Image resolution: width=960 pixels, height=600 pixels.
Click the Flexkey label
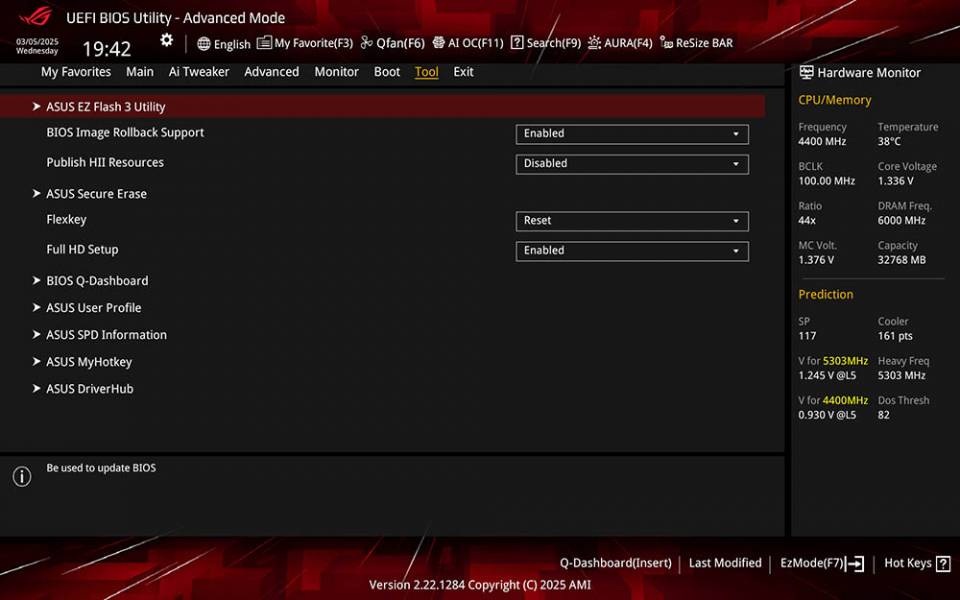click(66, 219)
